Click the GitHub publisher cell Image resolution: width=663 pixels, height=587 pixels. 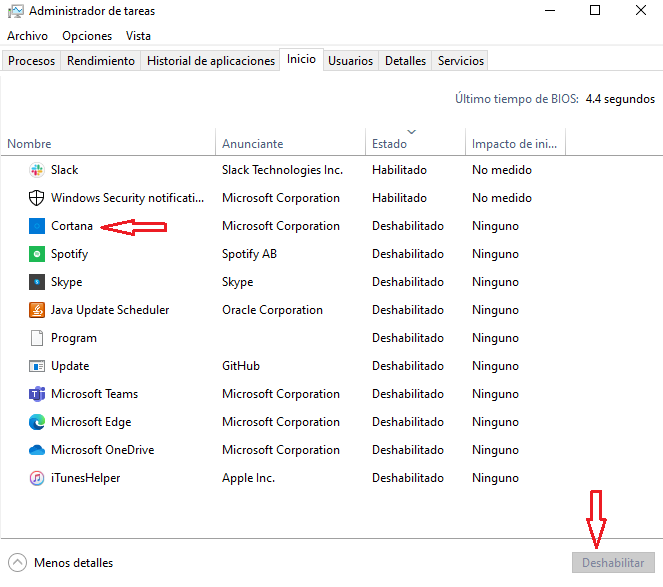click(x=241, y=366)
